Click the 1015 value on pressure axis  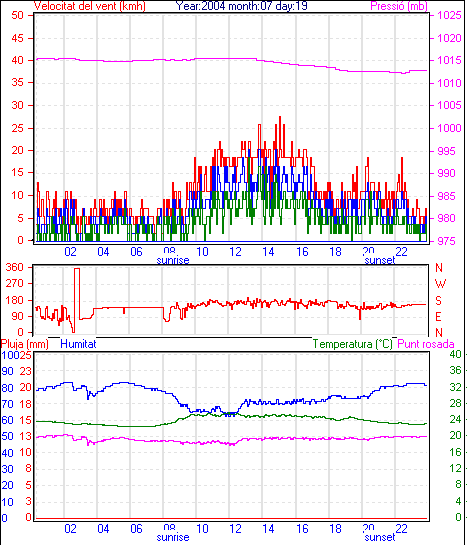tap(449, 60)
